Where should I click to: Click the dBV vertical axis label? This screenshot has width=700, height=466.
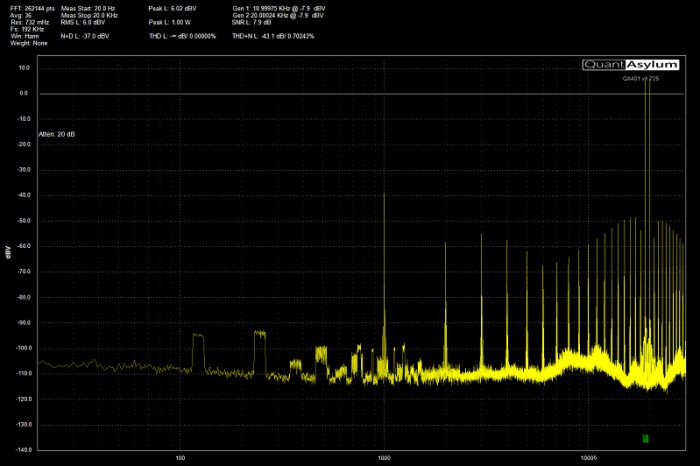pyautogui.click(x=8, y=252)
